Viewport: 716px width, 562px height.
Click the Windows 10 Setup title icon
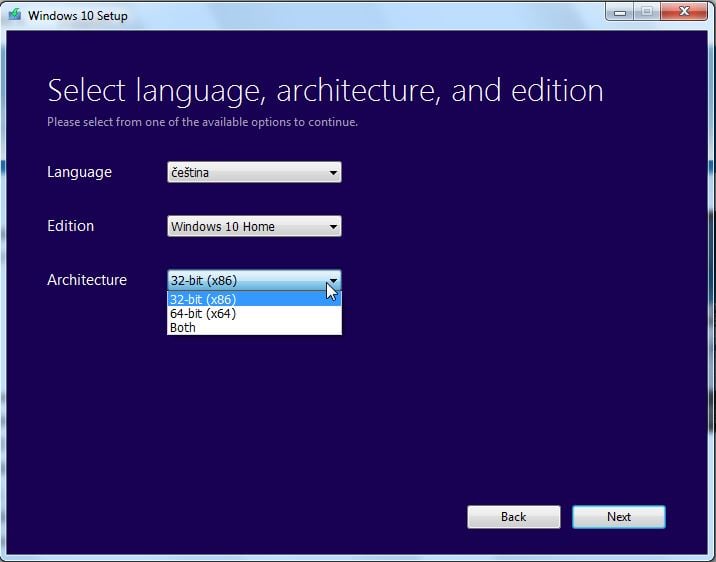coord(15,15)
